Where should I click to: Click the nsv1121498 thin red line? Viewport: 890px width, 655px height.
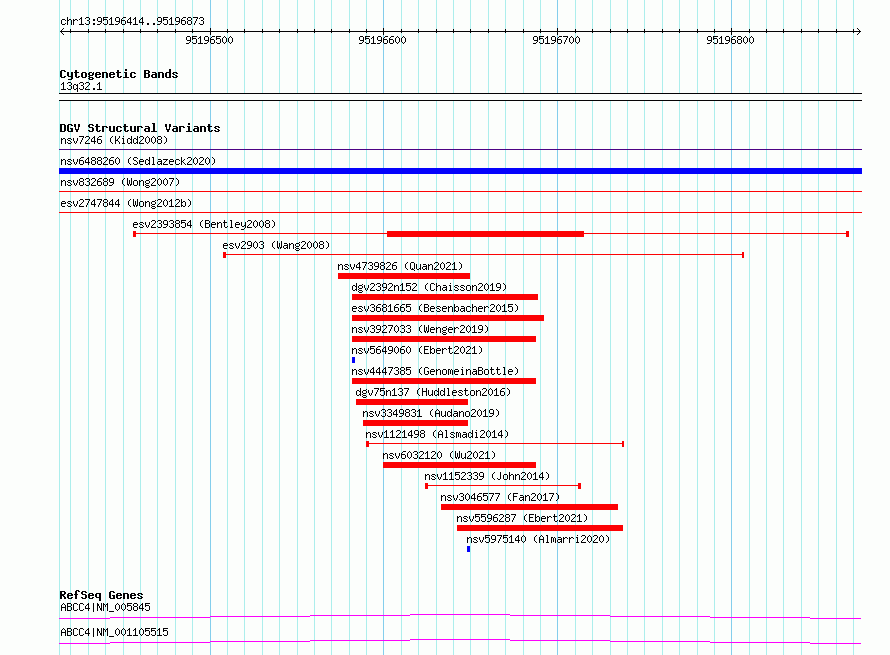(496, 444)
